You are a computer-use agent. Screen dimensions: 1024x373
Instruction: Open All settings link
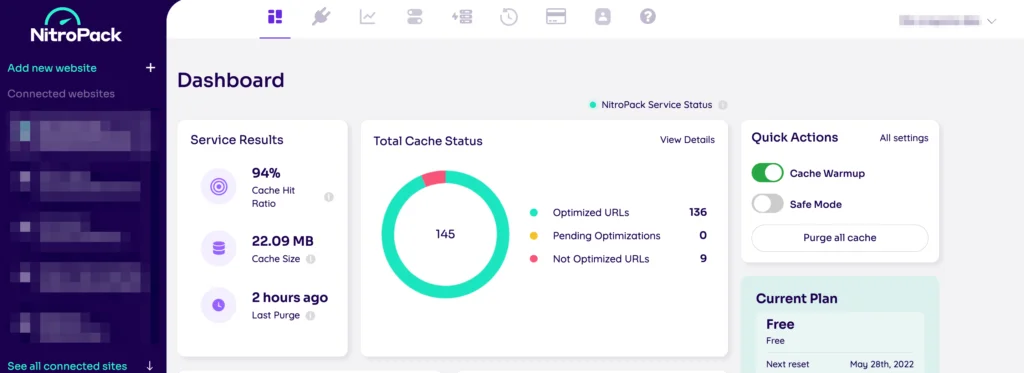[x=904, y=138]
